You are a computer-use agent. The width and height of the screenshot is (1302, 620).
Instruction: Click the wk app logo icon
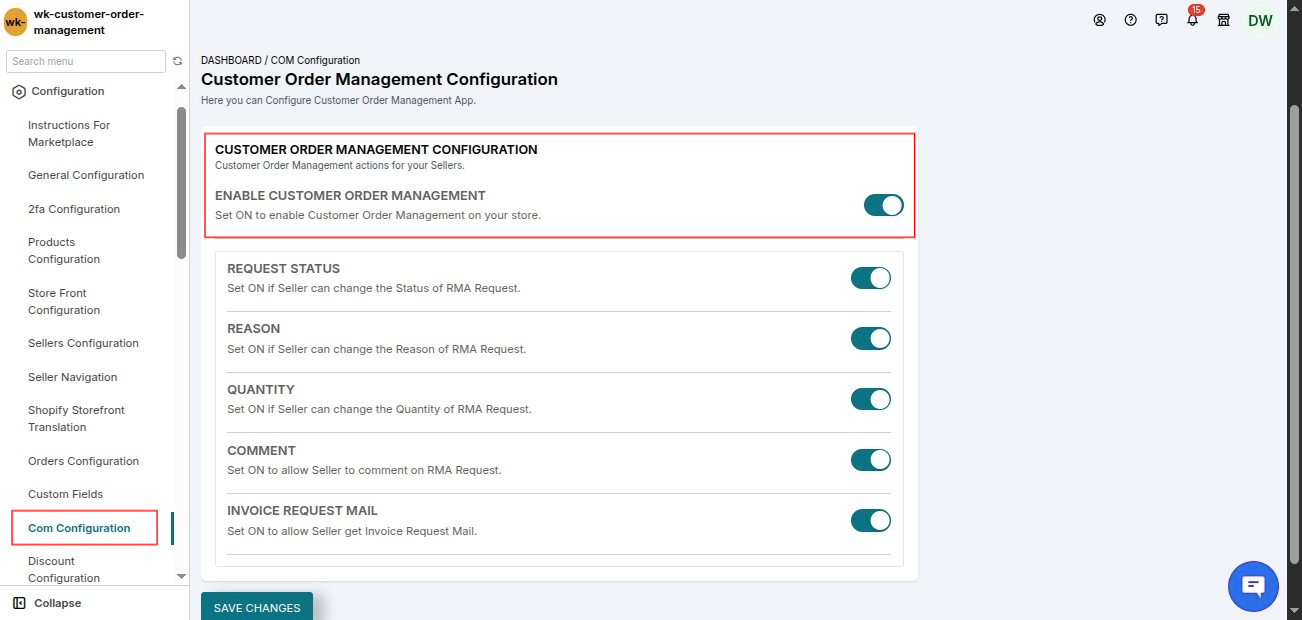[x=16, y=22]
